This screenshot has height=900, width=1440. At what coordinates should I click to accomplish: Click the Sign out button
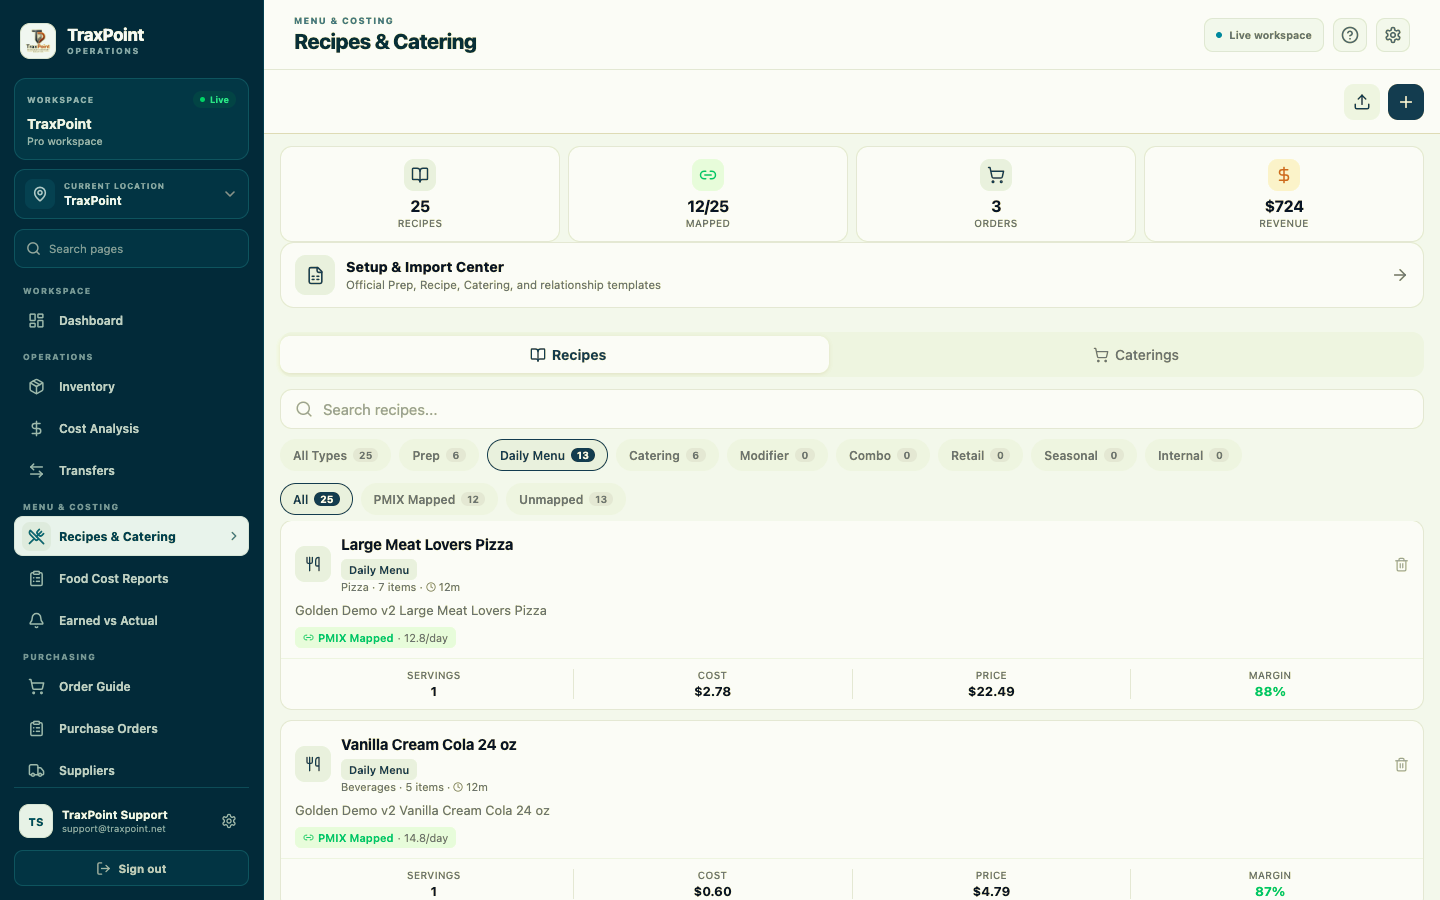(x=131, y=868)
